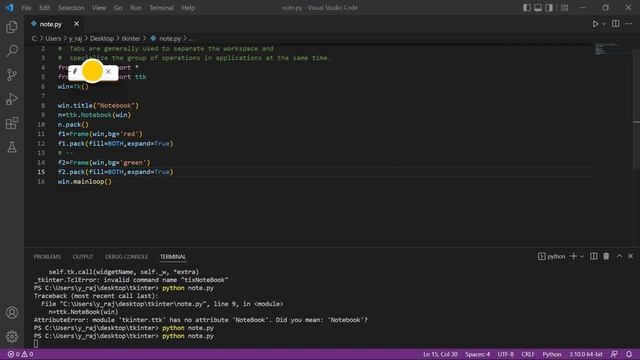The height and width of the screenshot is (360, 640).
Task: Close the note.py editor tab
Action: click(x=76, y=24)
